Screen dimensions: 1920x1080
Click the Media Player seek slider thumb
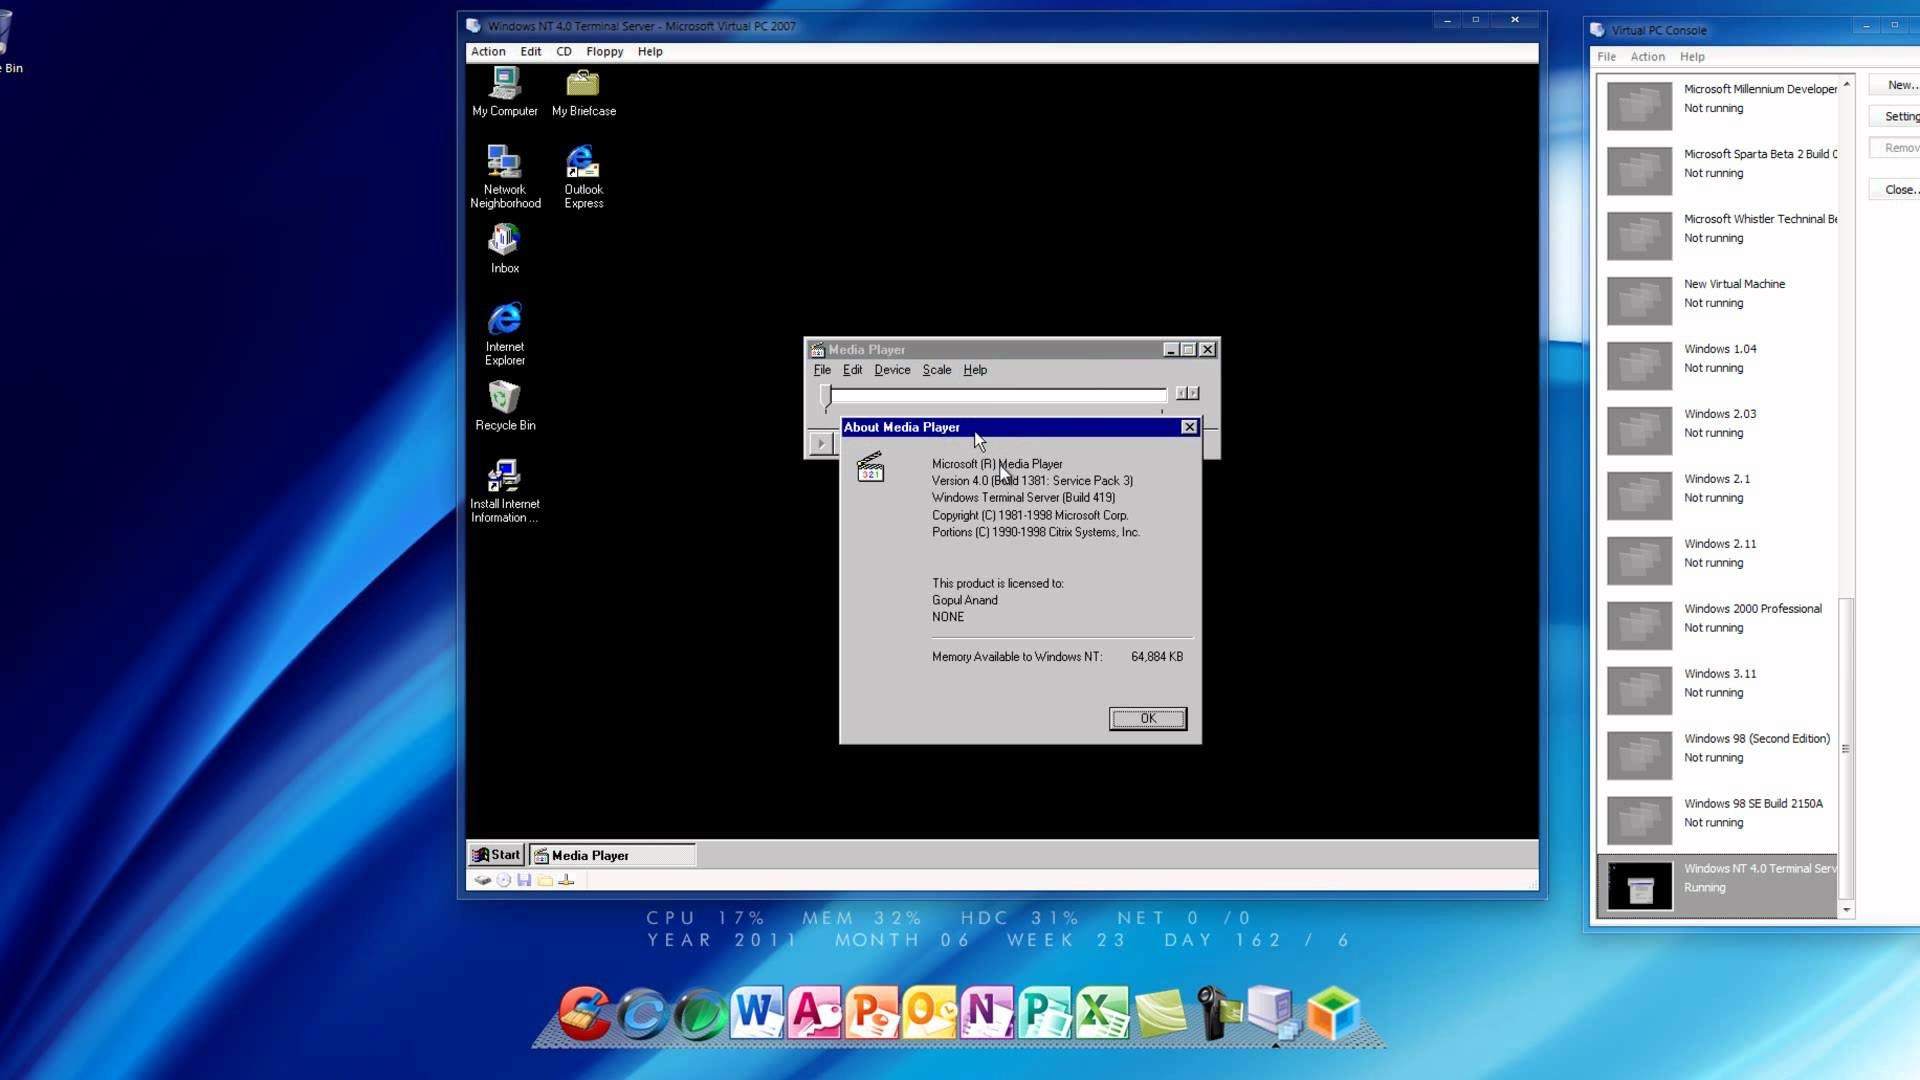pos(826,397)
